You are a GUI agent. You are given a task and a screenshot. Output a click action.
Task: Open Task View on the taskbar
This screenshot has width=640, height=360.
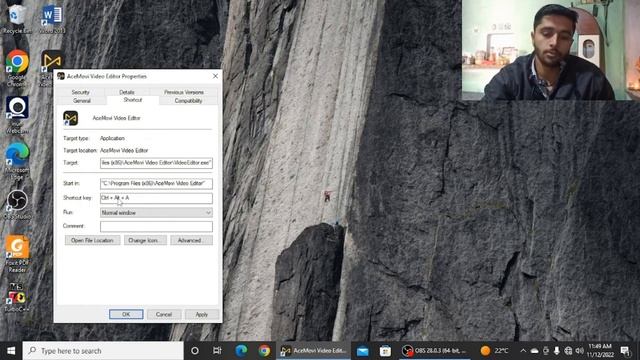pyautogui.click(x=217, y=351)
